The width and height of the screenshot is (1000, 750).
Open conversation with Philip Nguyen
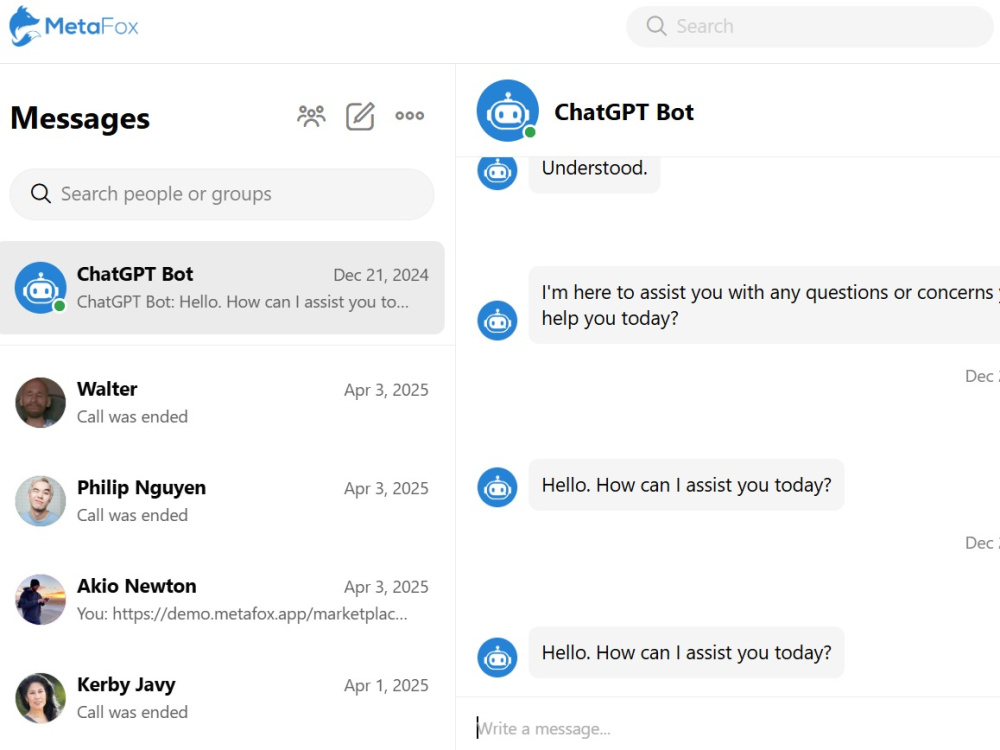click(x=222, y=501)
